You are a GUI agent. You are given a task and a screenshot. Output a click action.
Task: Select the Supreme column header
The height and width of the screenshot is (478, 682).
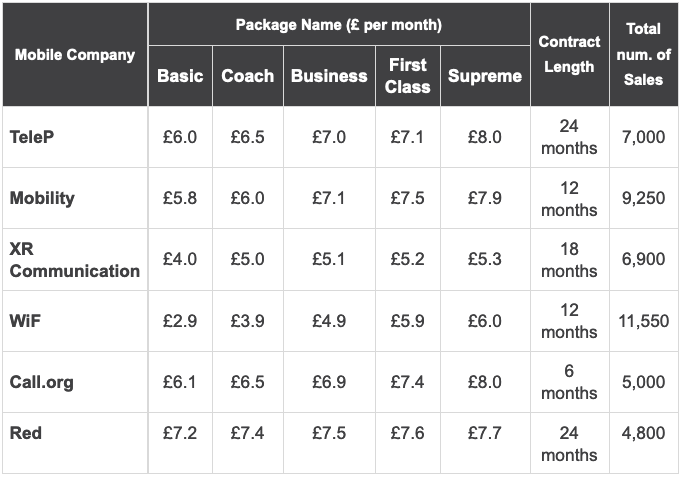click(x=485, y=76)
